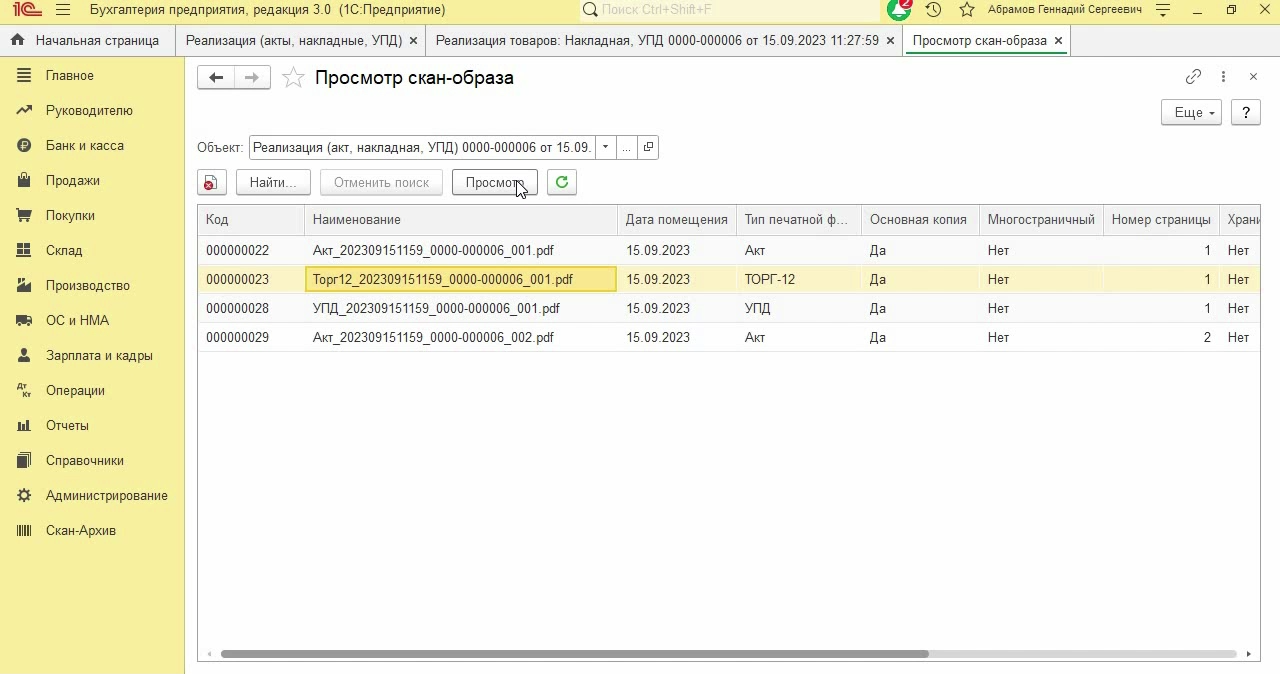Open the Продажи sidebar section
1280x674 pixels.
(x=72, y=180)
